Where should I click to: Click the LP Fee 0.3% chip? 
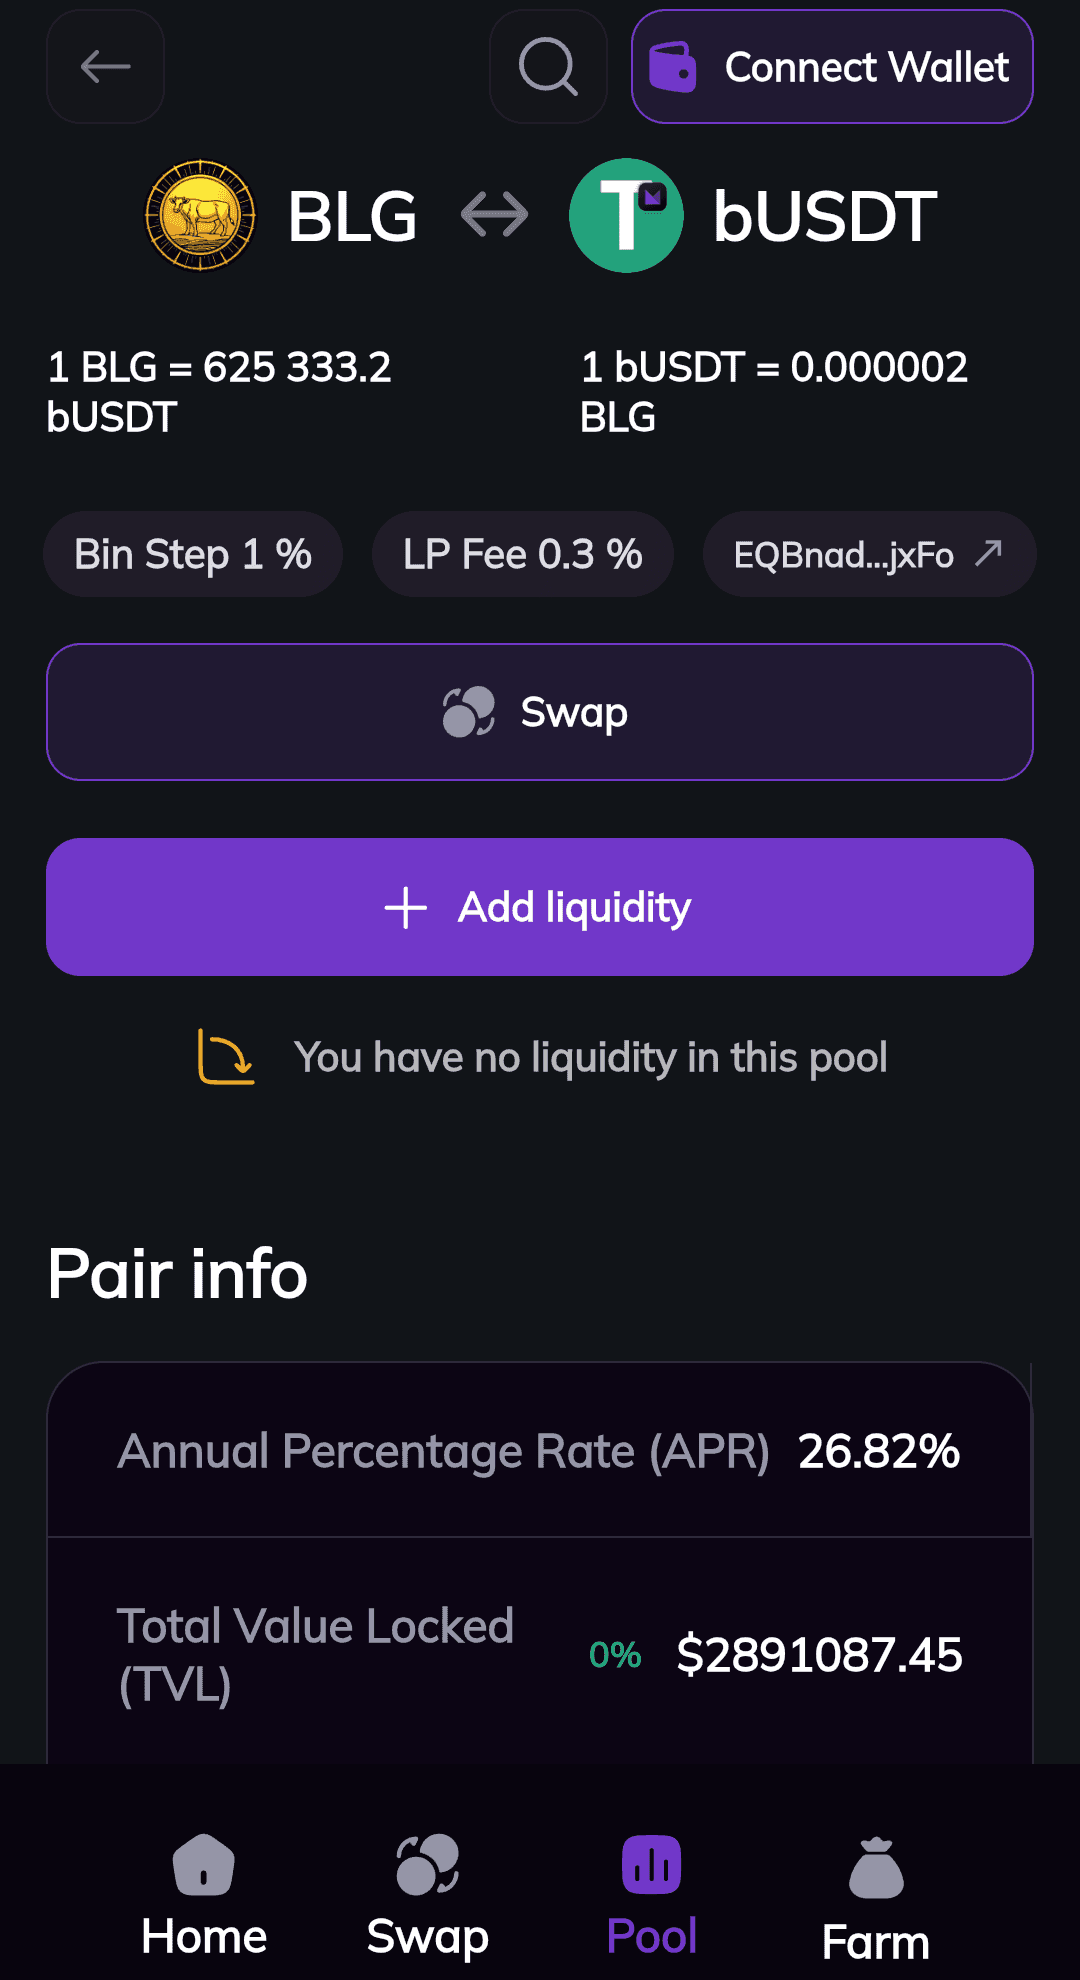(522, 554)
